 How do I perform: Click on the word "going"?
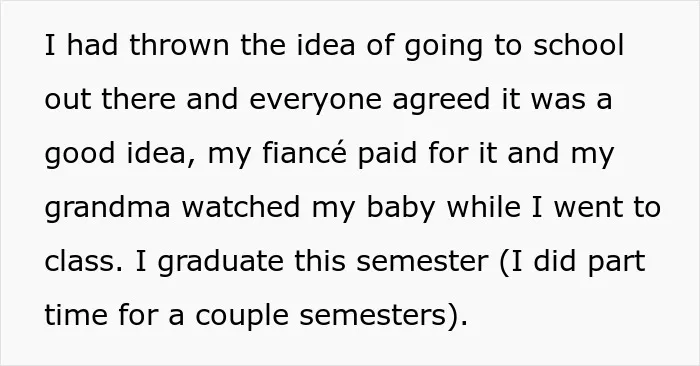click(443, 47)
